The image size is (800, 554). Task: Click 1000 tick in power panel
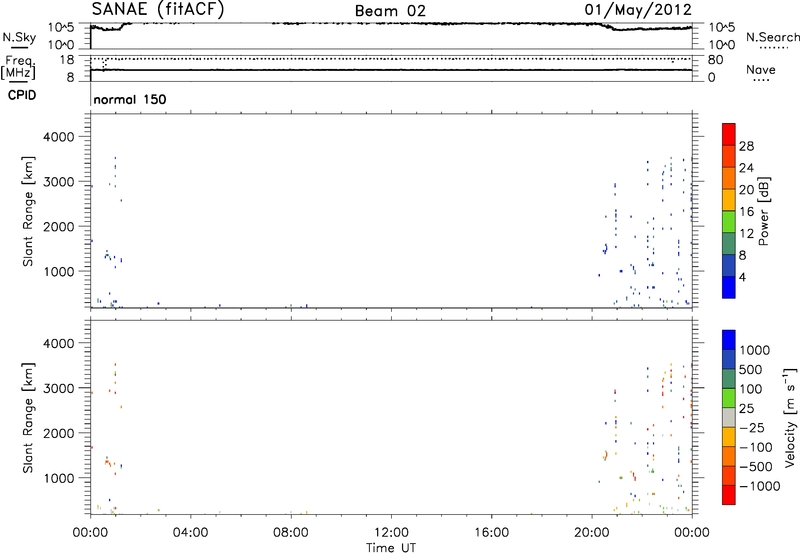58,271
